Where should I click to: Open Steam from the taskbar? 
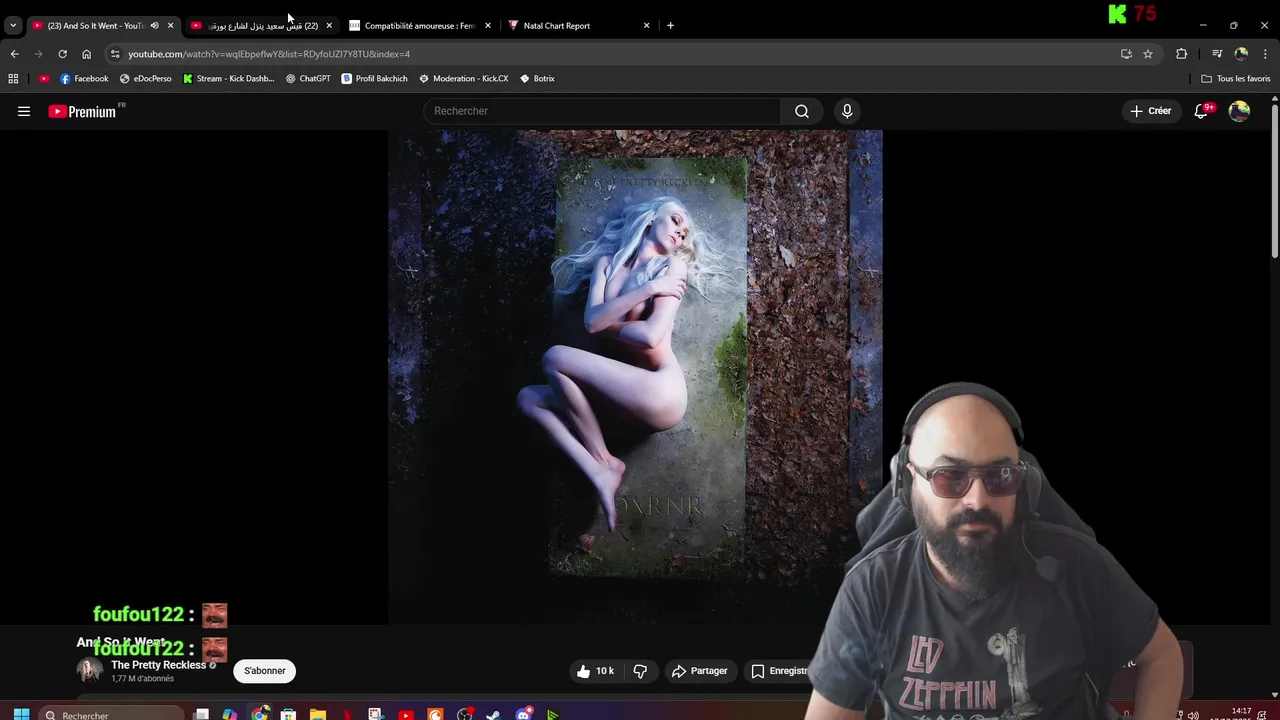tap(493, 714)
